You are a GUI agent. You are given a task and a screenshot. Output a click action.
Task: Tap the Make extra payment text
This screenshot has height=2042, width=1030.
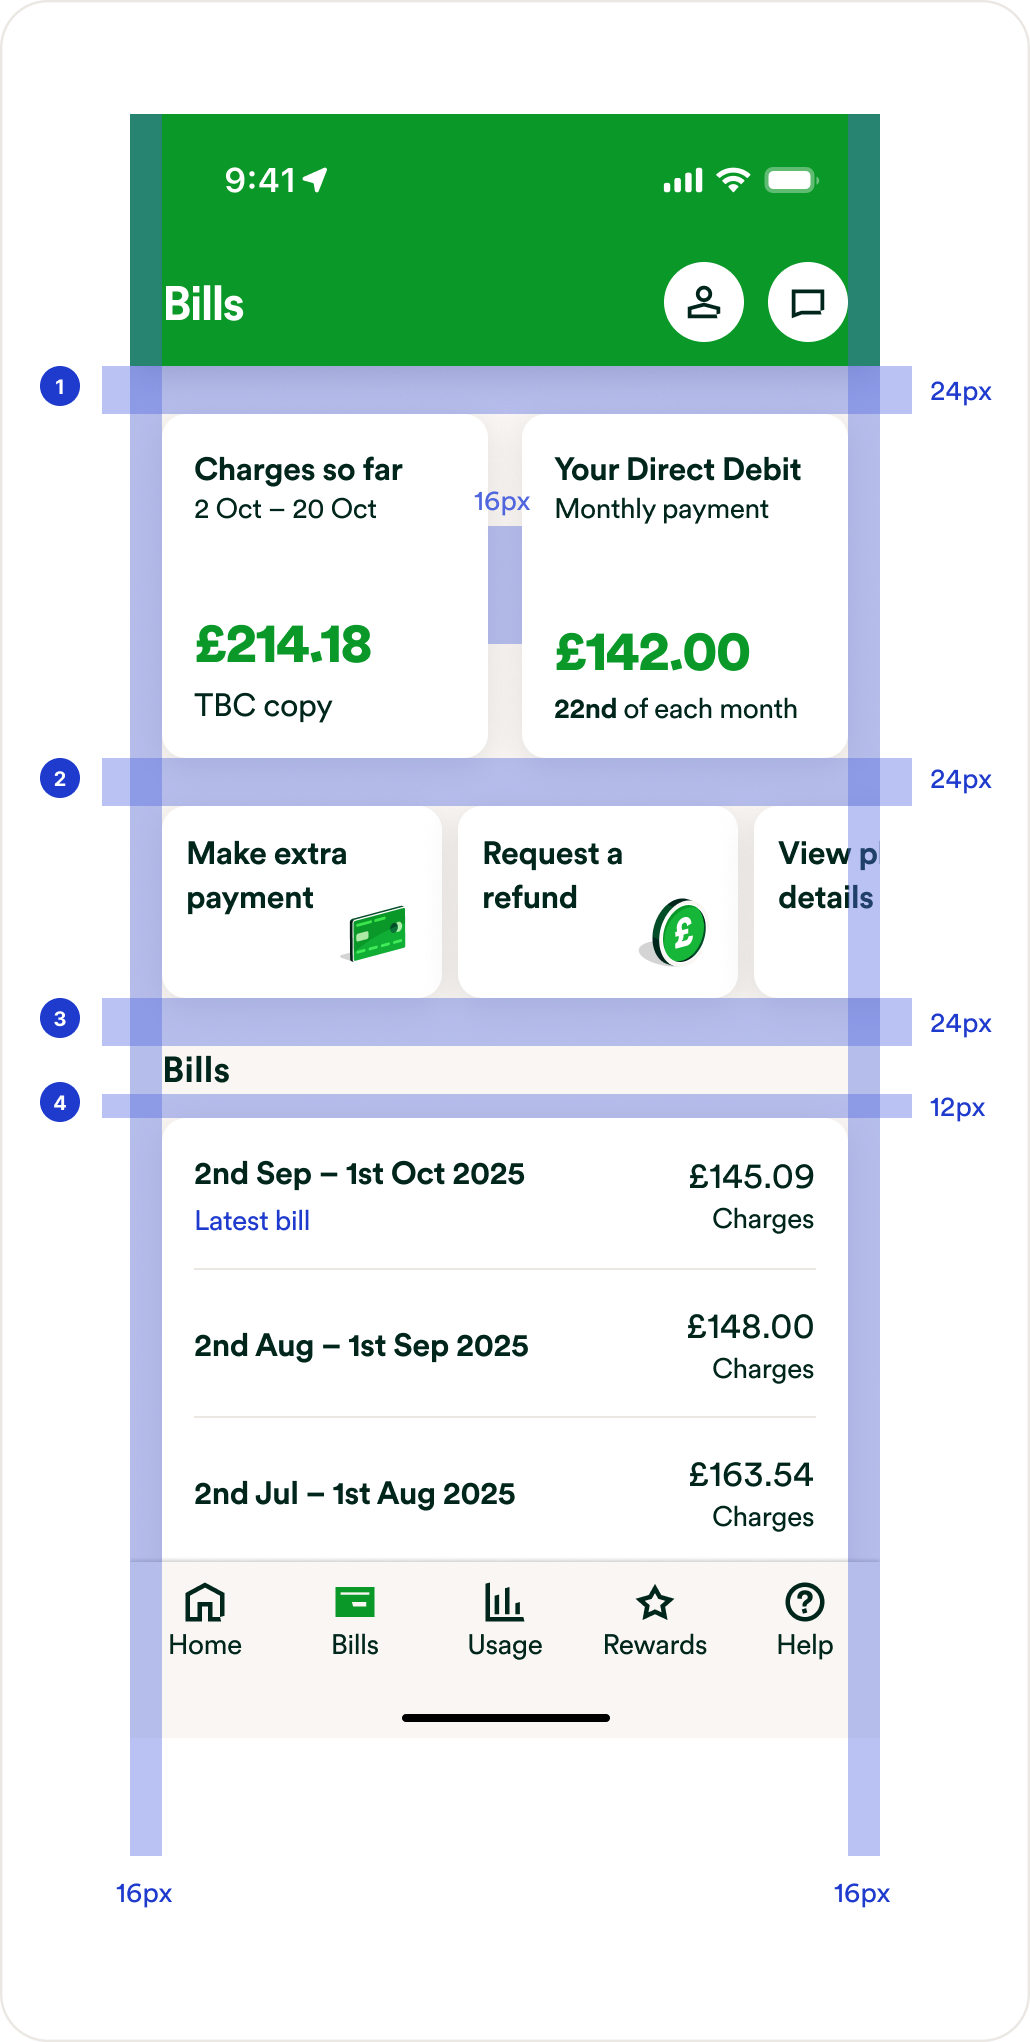click(267, 875)
